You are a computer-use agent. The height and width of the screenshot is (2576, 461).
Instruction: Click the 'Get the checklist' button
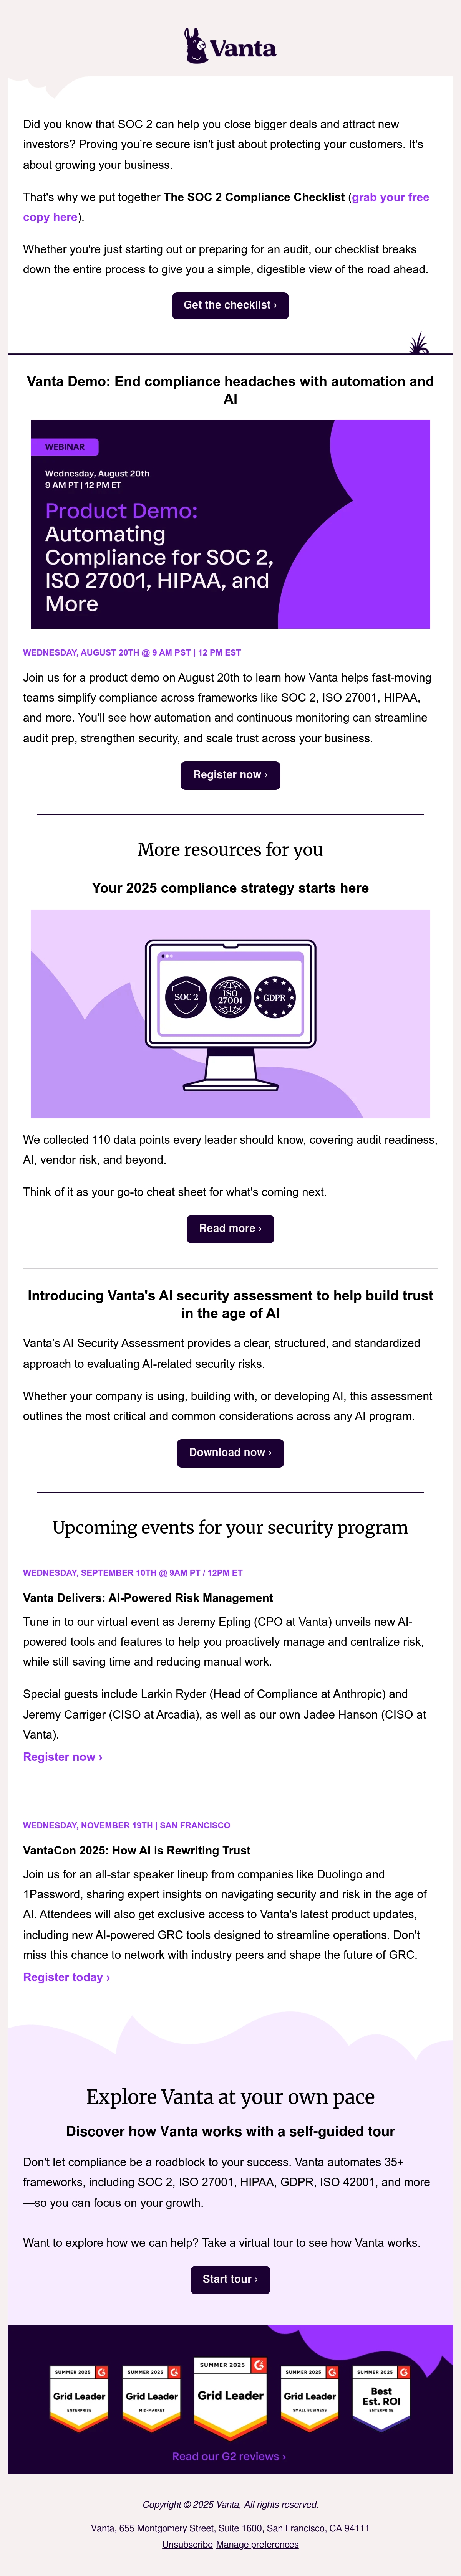click(x=230, y=305)
